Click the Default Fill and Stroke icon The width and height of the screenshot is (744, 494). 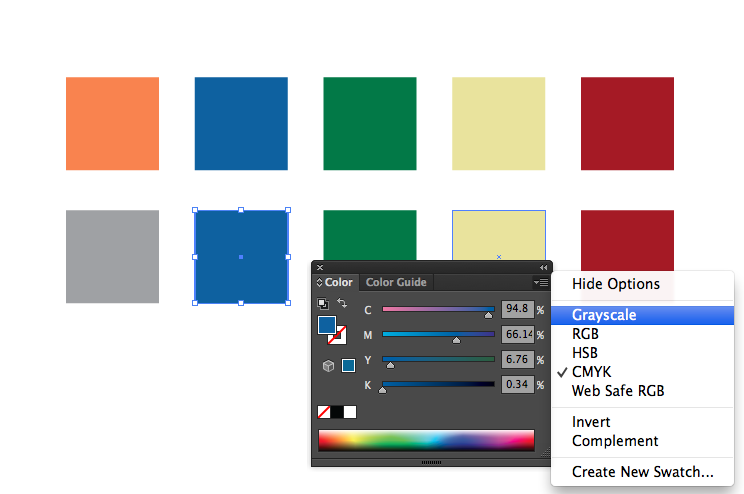coord(323,304)
